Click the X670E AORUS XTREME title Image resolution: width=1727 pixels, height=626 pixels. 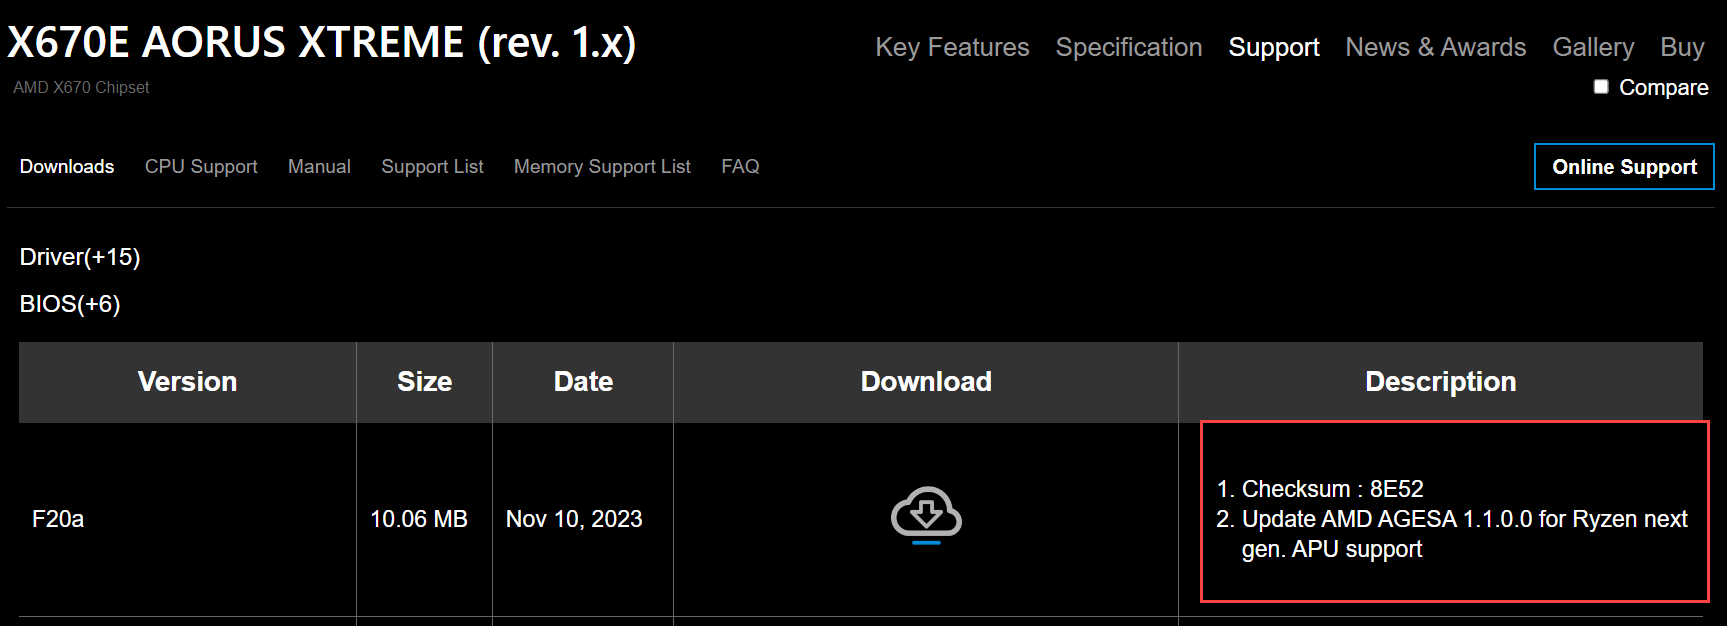point(321,43)
